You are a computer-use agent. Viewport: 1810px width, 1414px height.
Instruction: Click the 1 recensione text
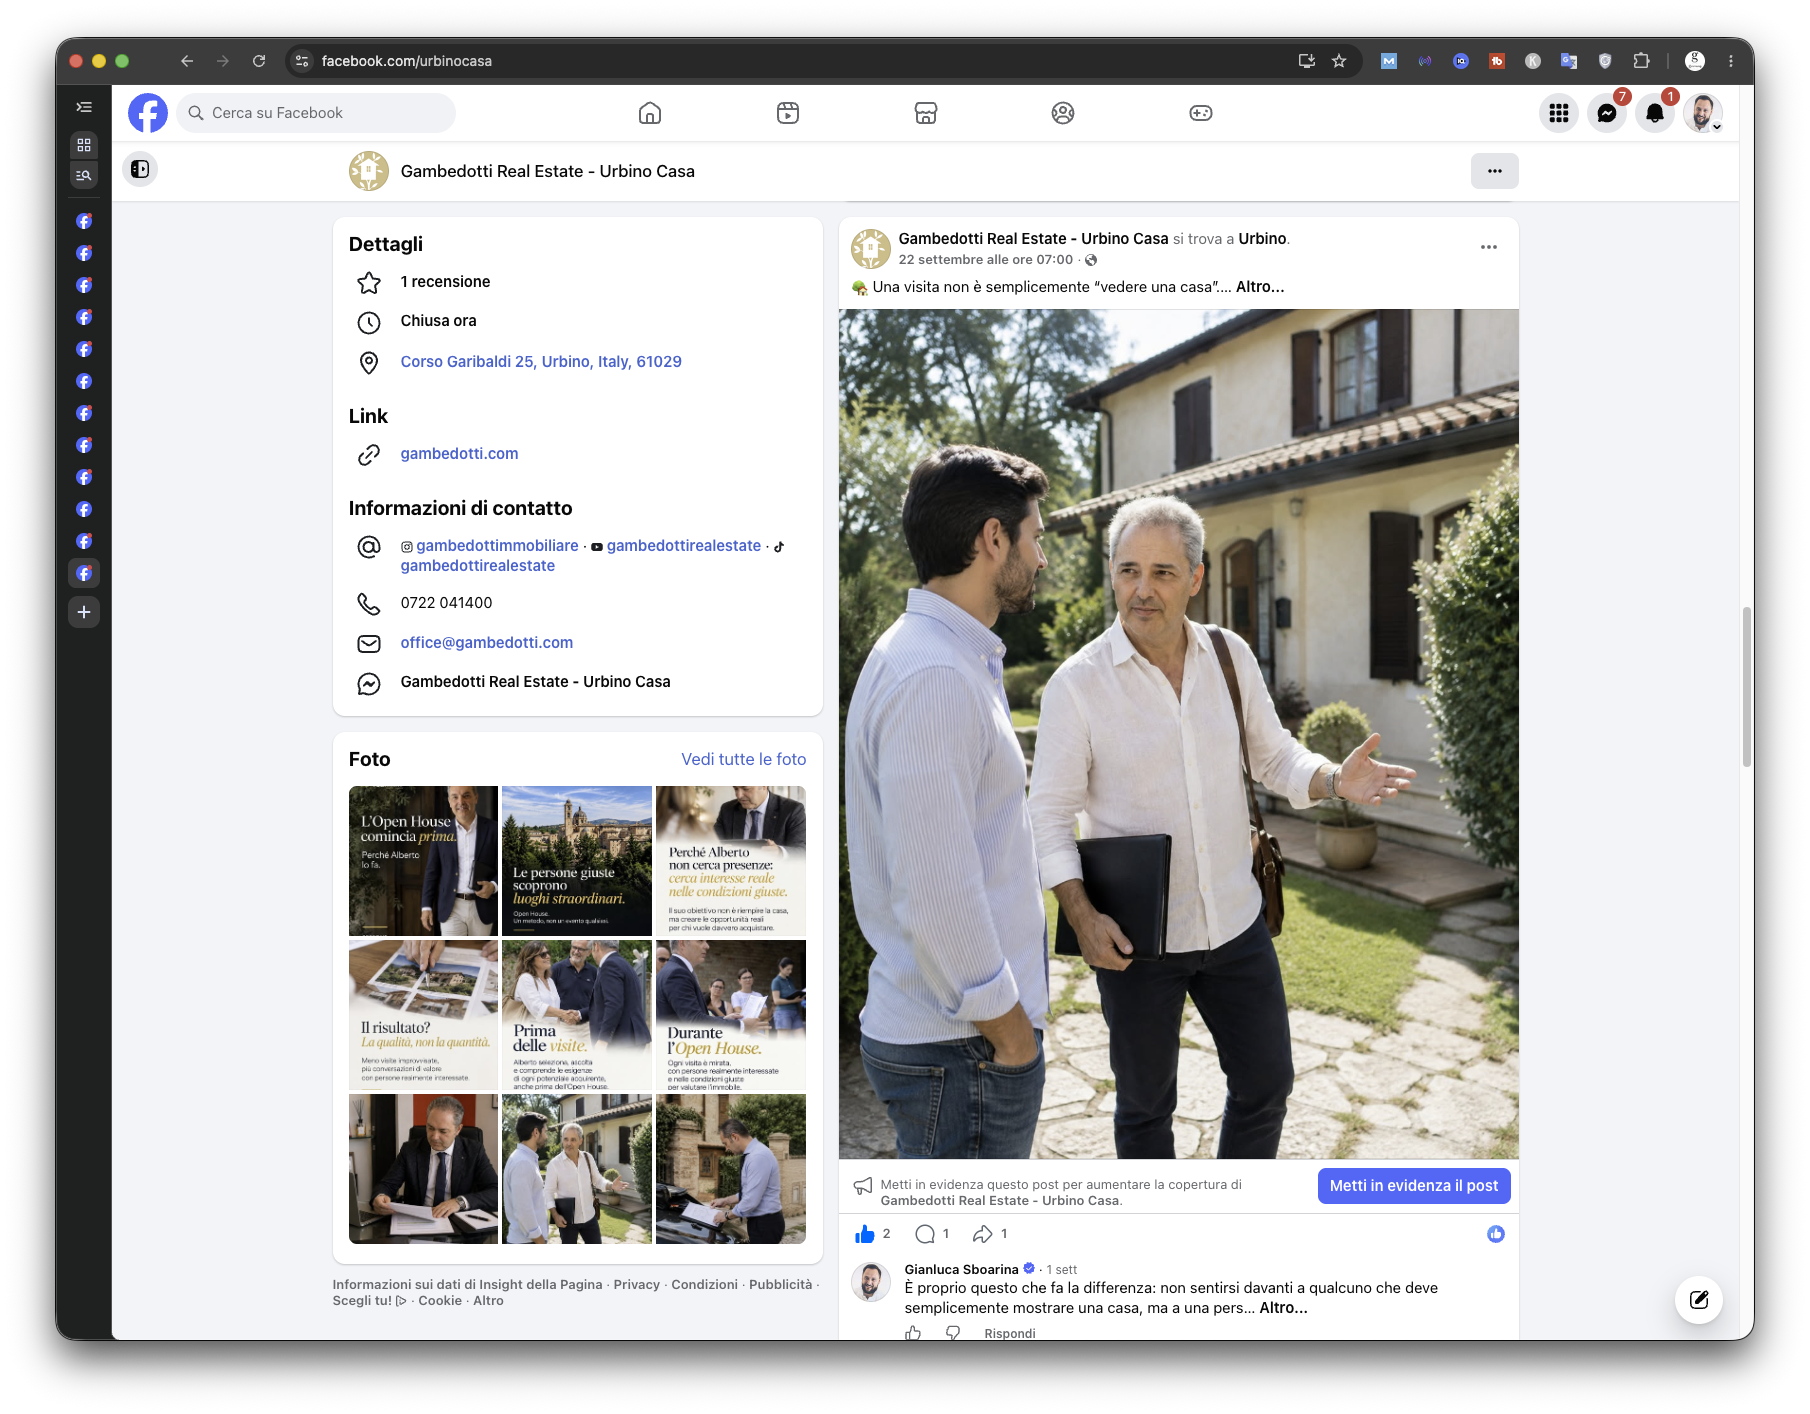[445, 282]
